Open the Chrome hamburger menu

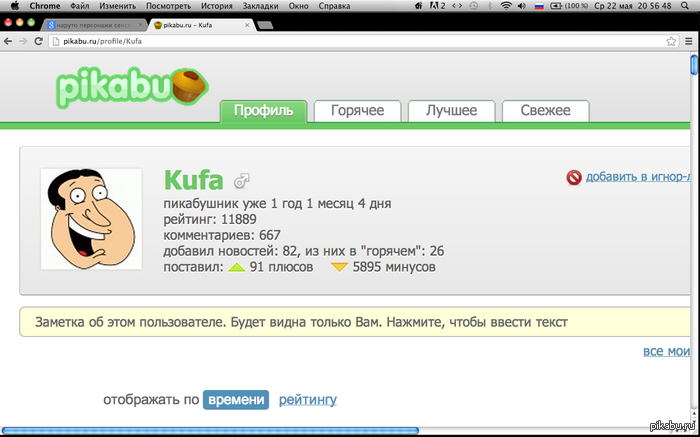[689, 41]
